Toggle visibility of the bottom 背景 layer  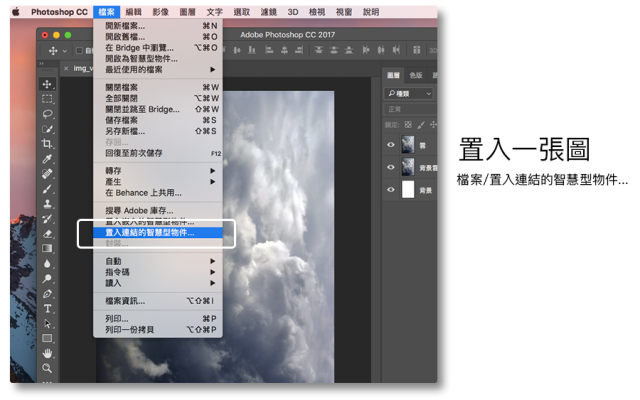[391, 189]
